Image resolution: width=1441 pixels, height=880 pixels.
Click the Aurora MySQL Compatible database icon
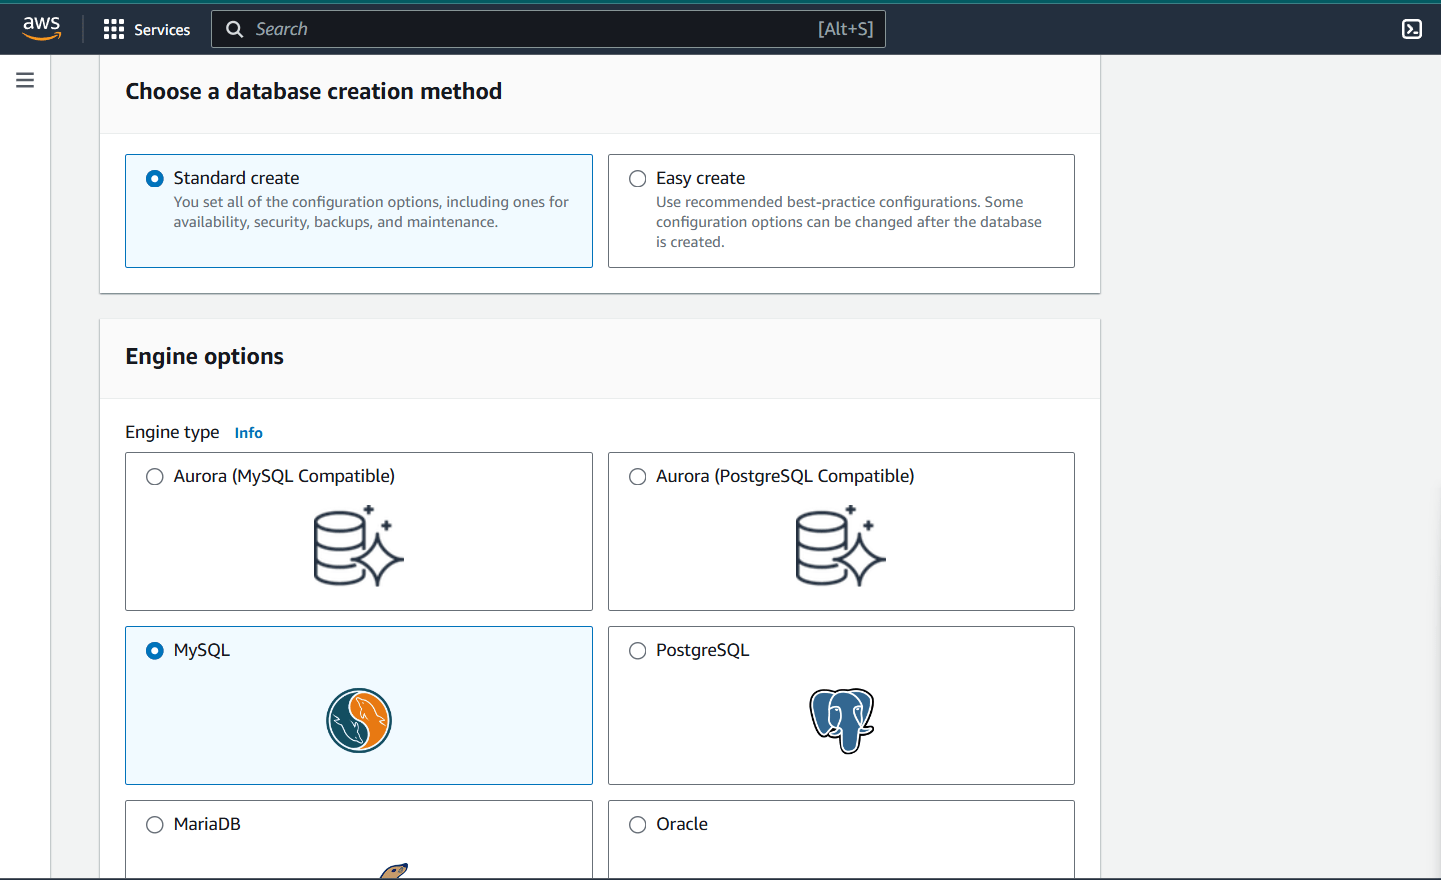[358, 546]
